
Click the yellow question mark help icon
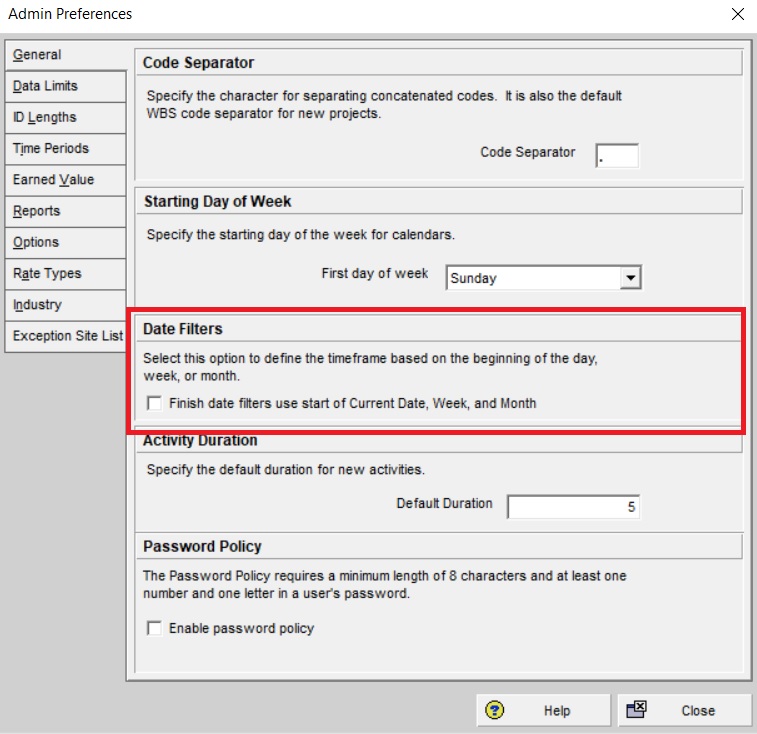click(x=494, y=710)
